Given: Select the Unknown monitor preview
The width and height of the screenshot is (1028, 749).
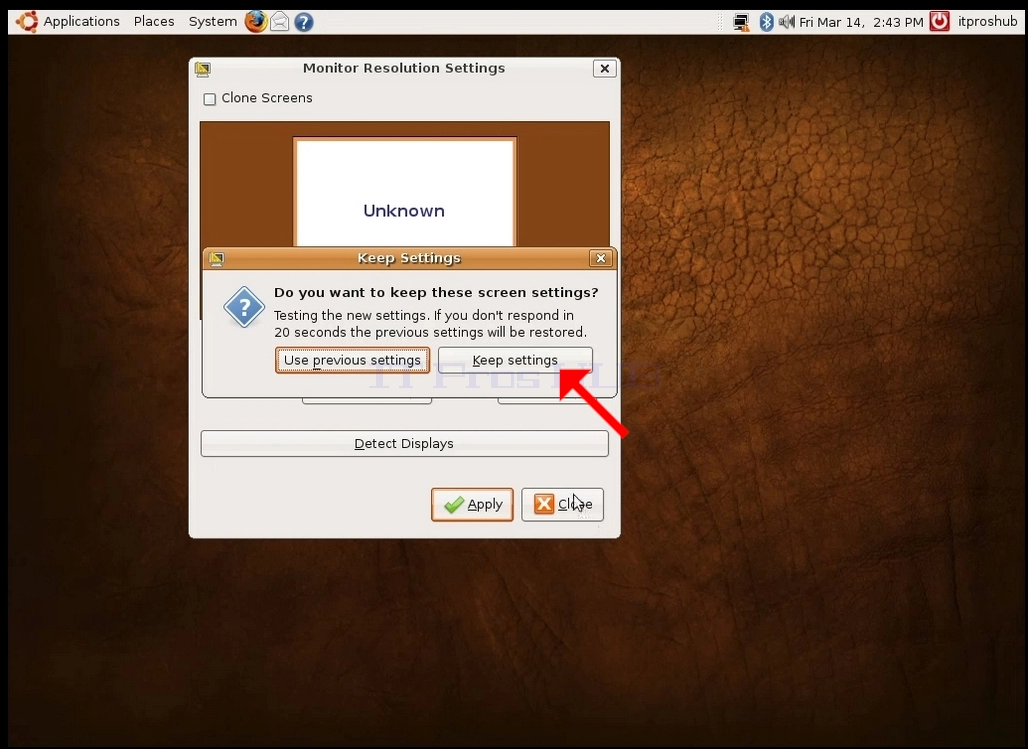Looking at the screenshot, I should [x=405, y=192].
